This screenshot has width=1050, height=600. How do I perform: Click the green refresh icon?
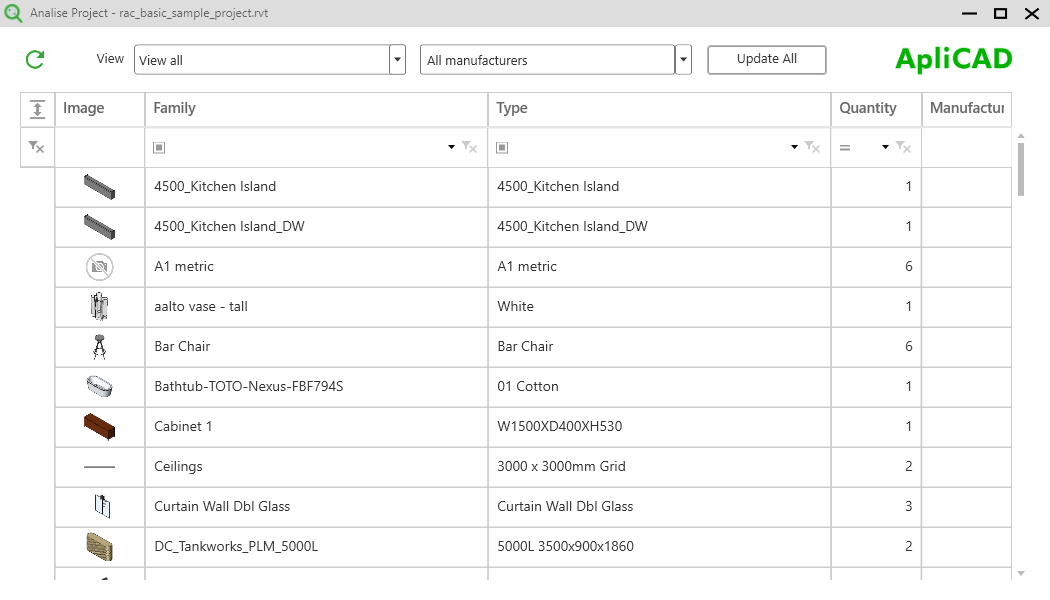coord(34,59)
